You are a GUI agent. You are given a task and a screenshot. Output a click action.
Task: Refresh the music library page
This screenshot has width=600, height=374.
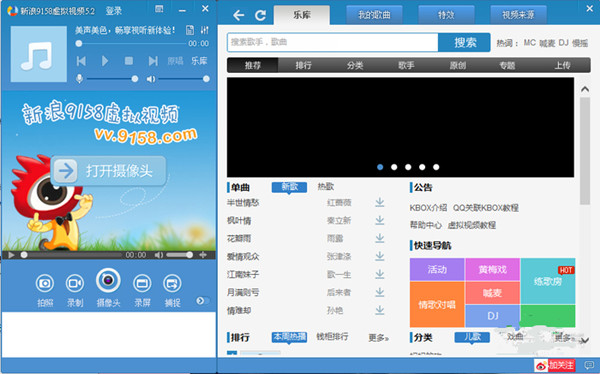point(261,15)
